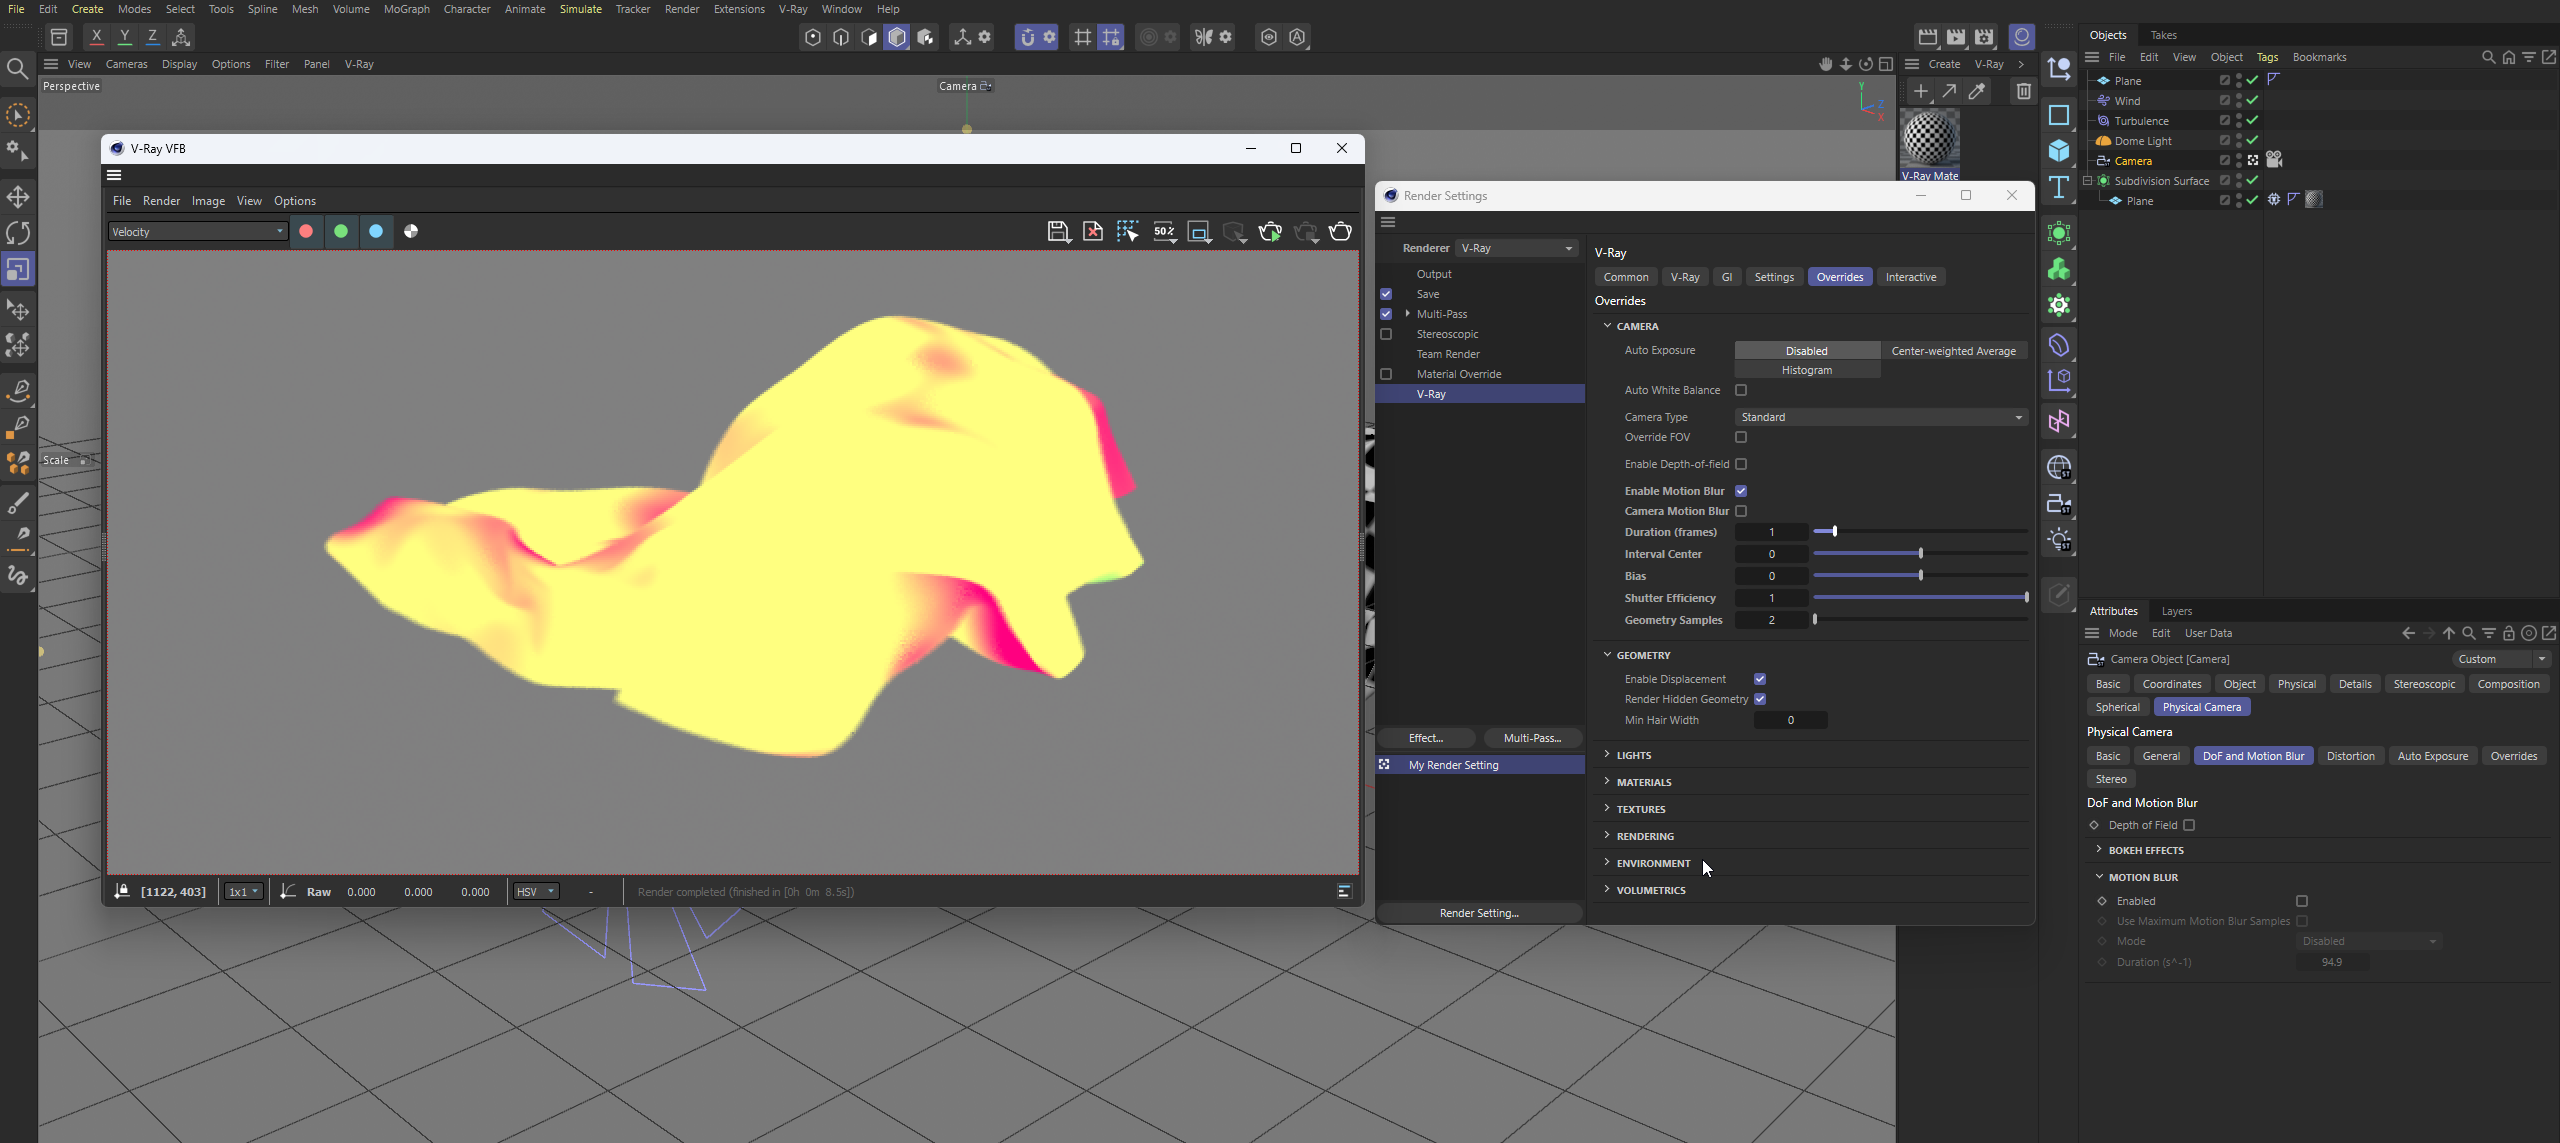Click the delete trash icon in material manager

[x=2024, y=91]
